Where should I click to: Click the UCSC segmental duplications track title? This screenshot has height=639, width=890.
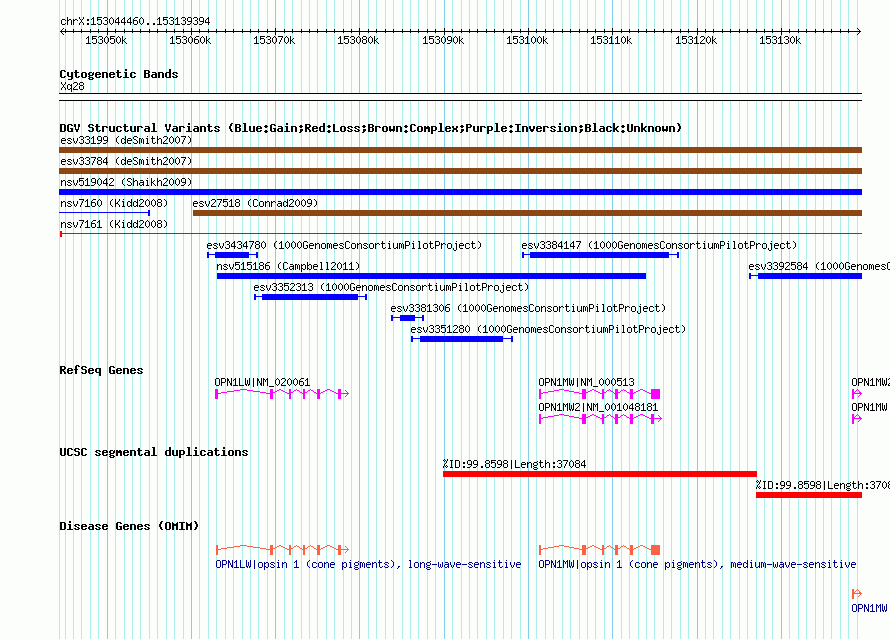(x=154, y=452)
